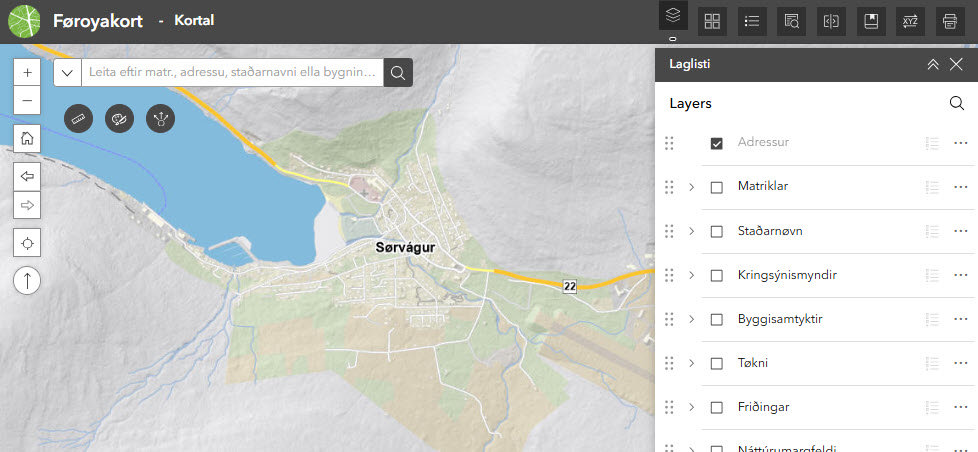The height and width of the screenshot is (452, 978).
Task: Open options menu for Tøkni layer
Action: click(x=961, y=363)
